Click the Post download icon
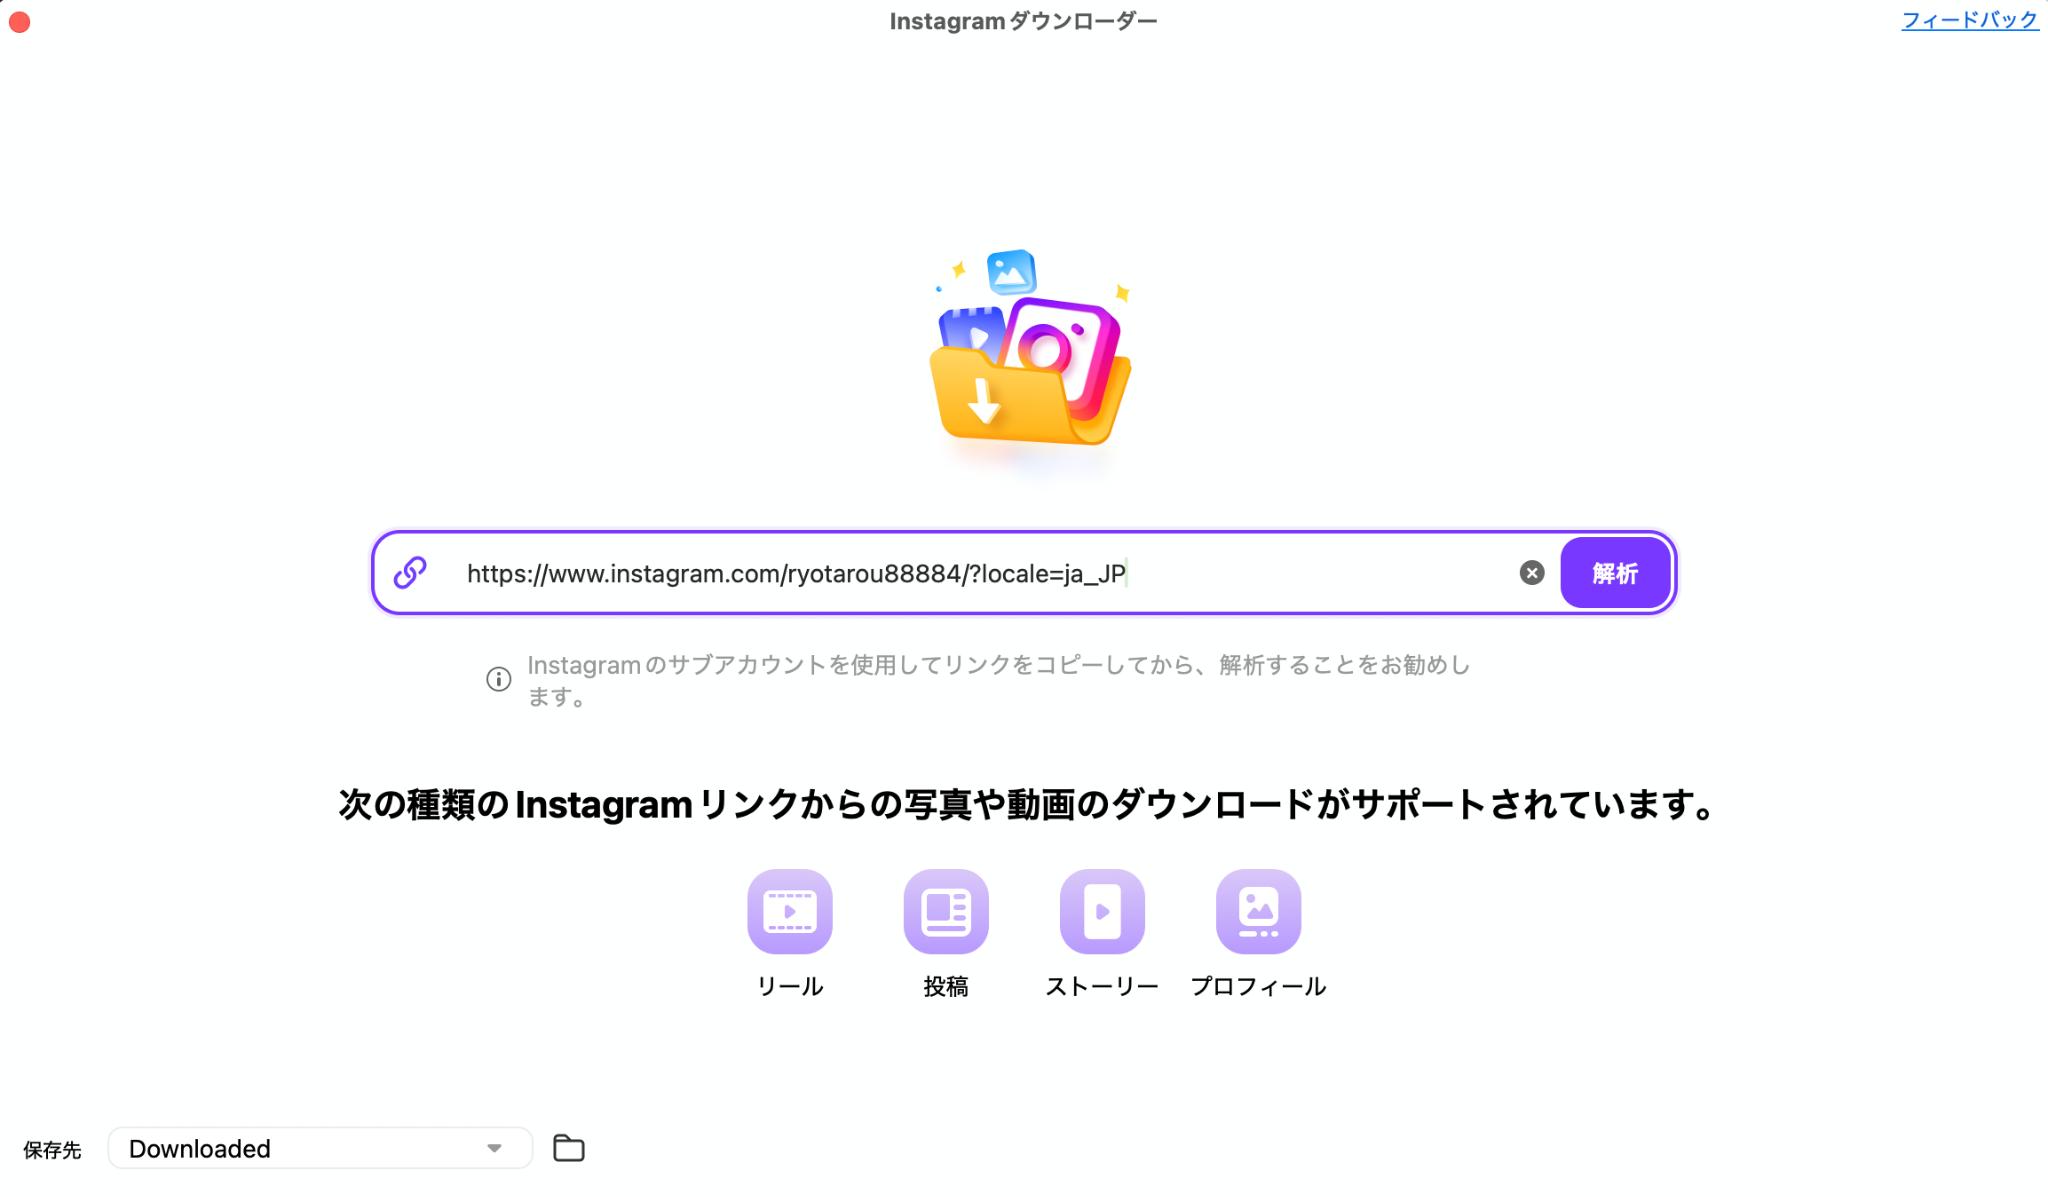 pos(947,911)
